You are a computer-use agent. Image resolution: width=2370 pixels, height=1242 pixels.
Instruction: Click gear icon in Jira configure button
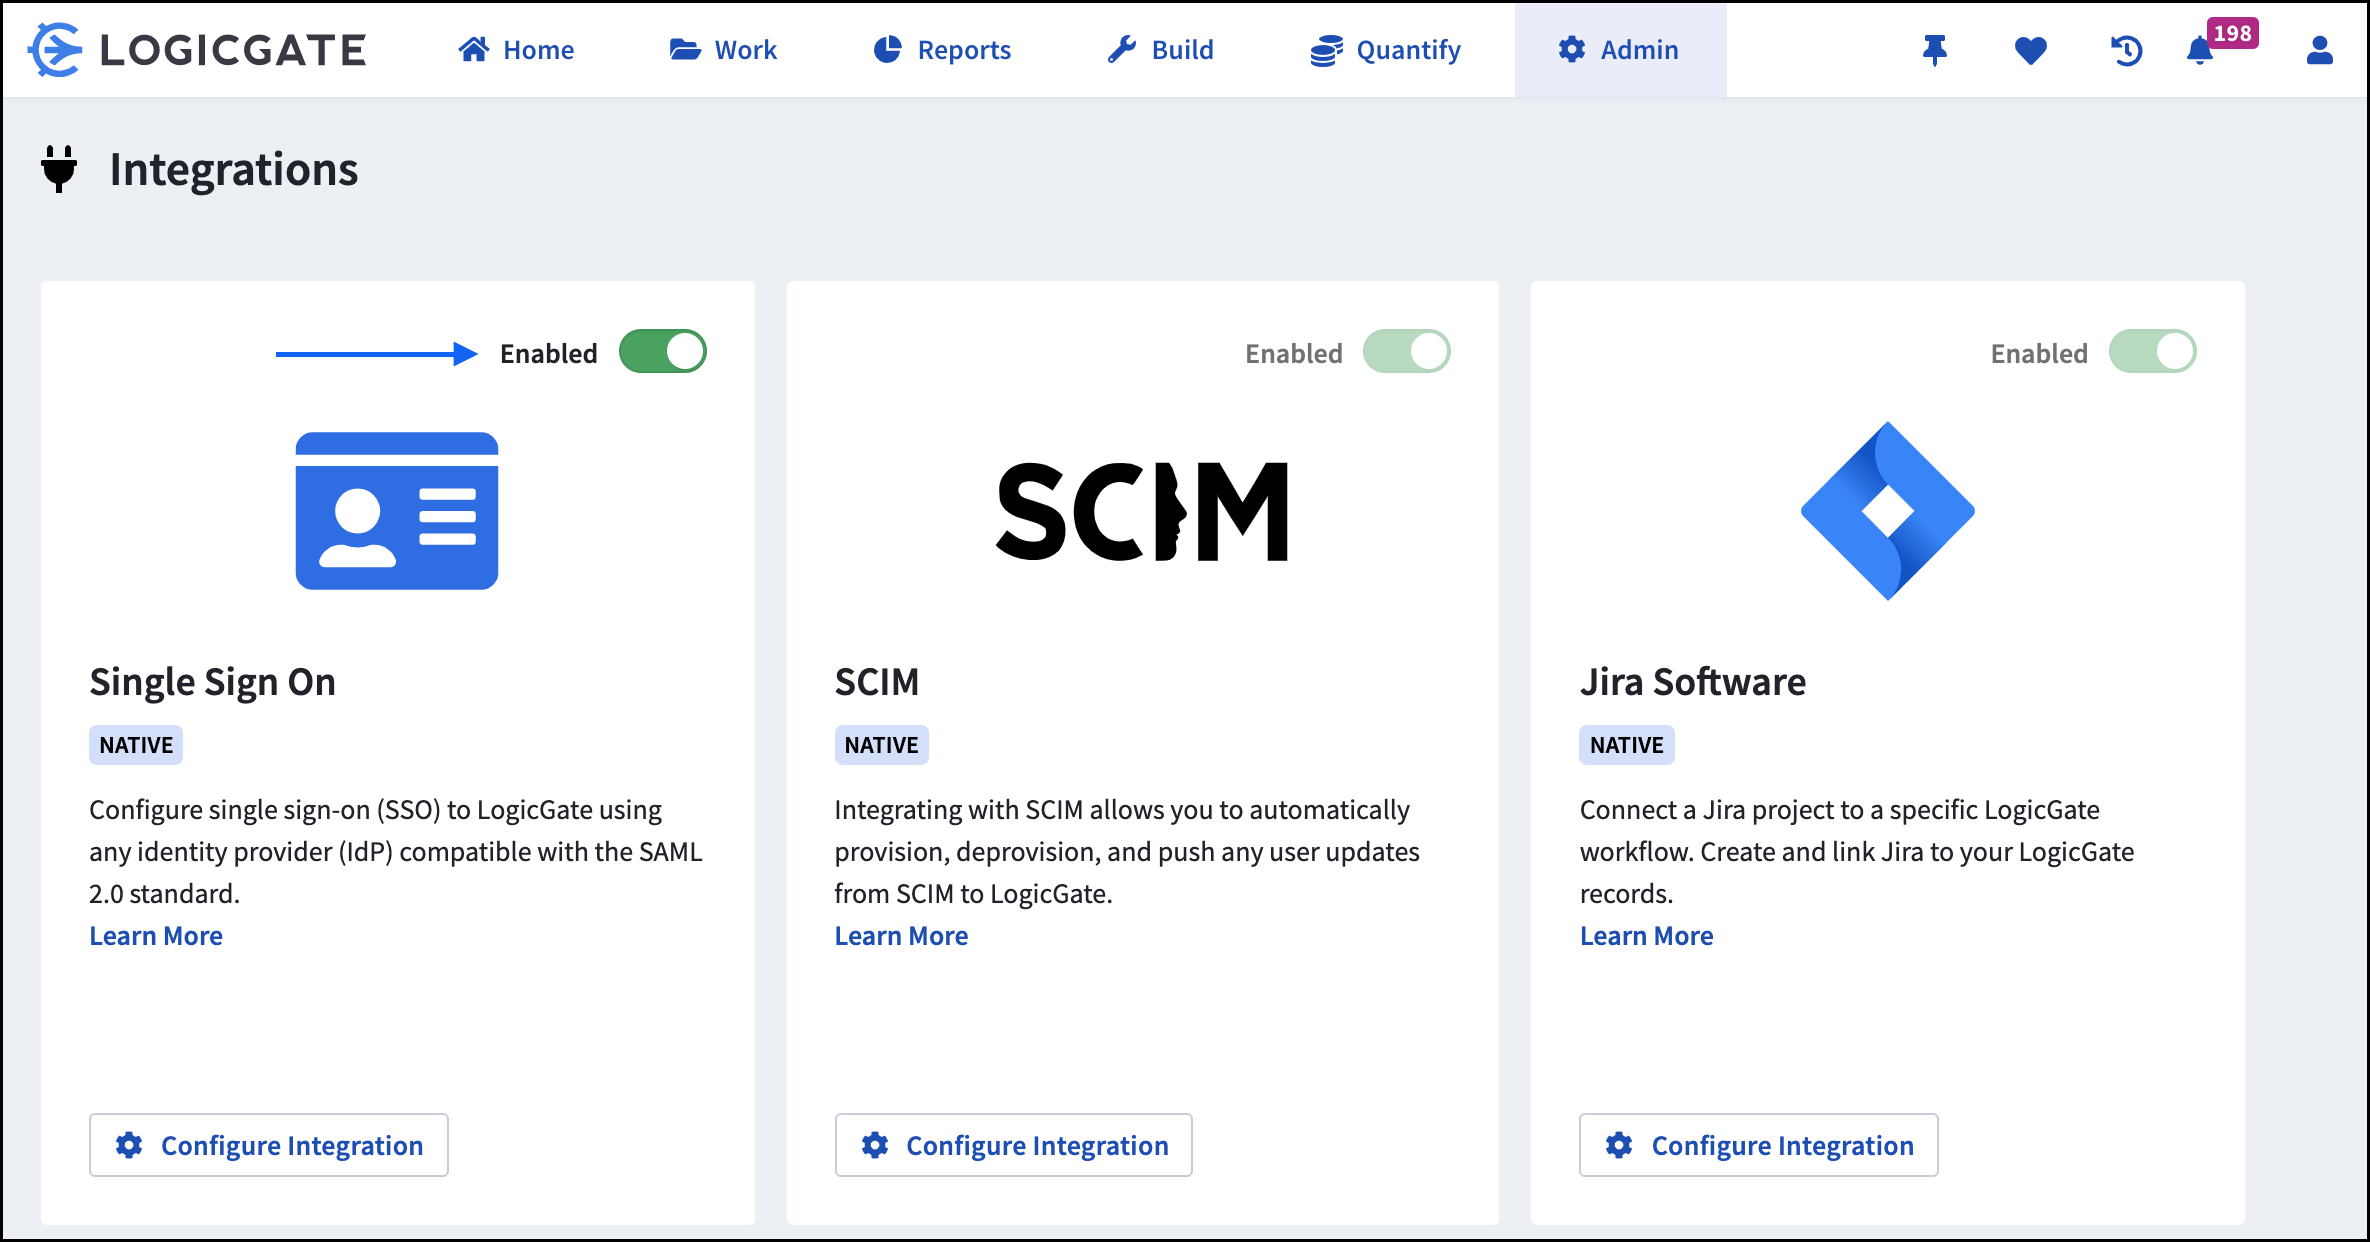coord(1619,1145)
